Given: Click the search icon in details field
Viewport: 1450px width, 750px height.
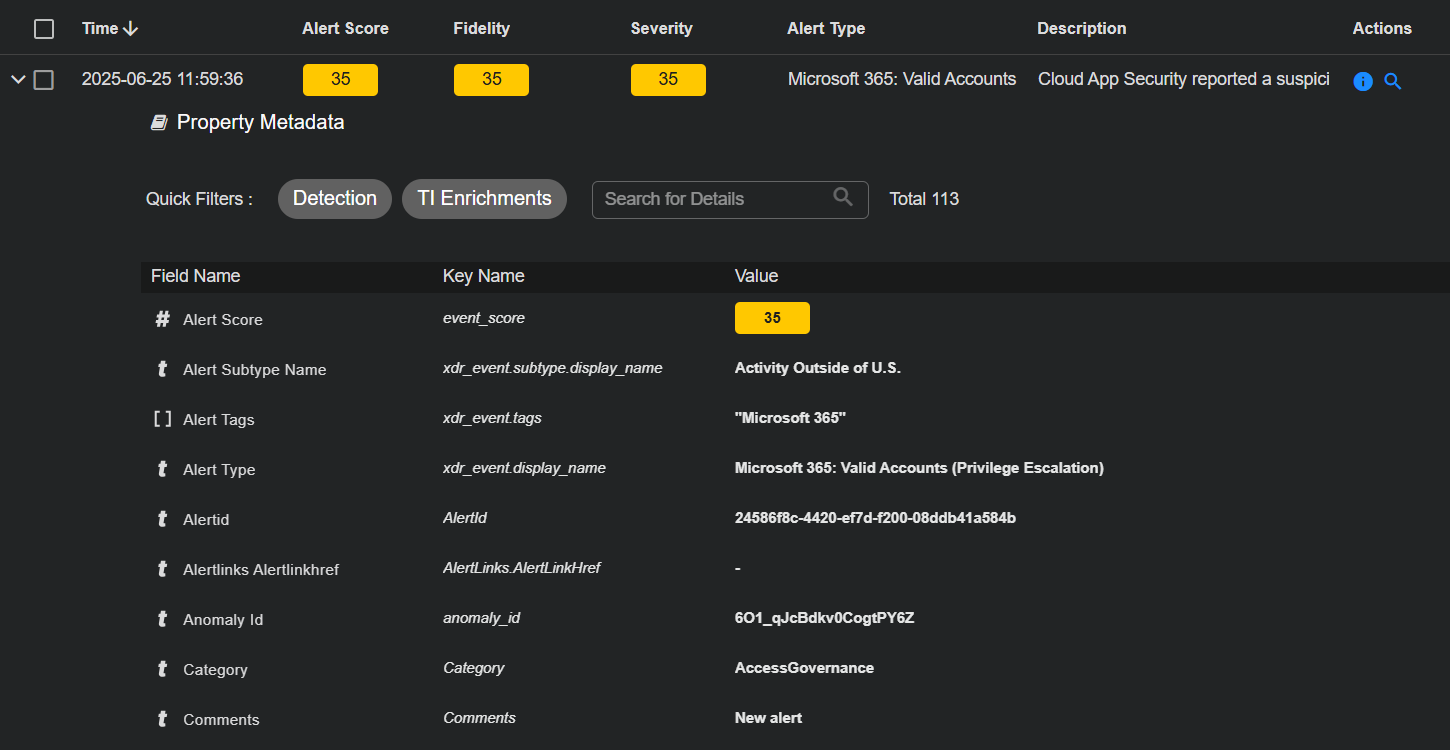Looking at the screenshot, I should coord(843,197).
